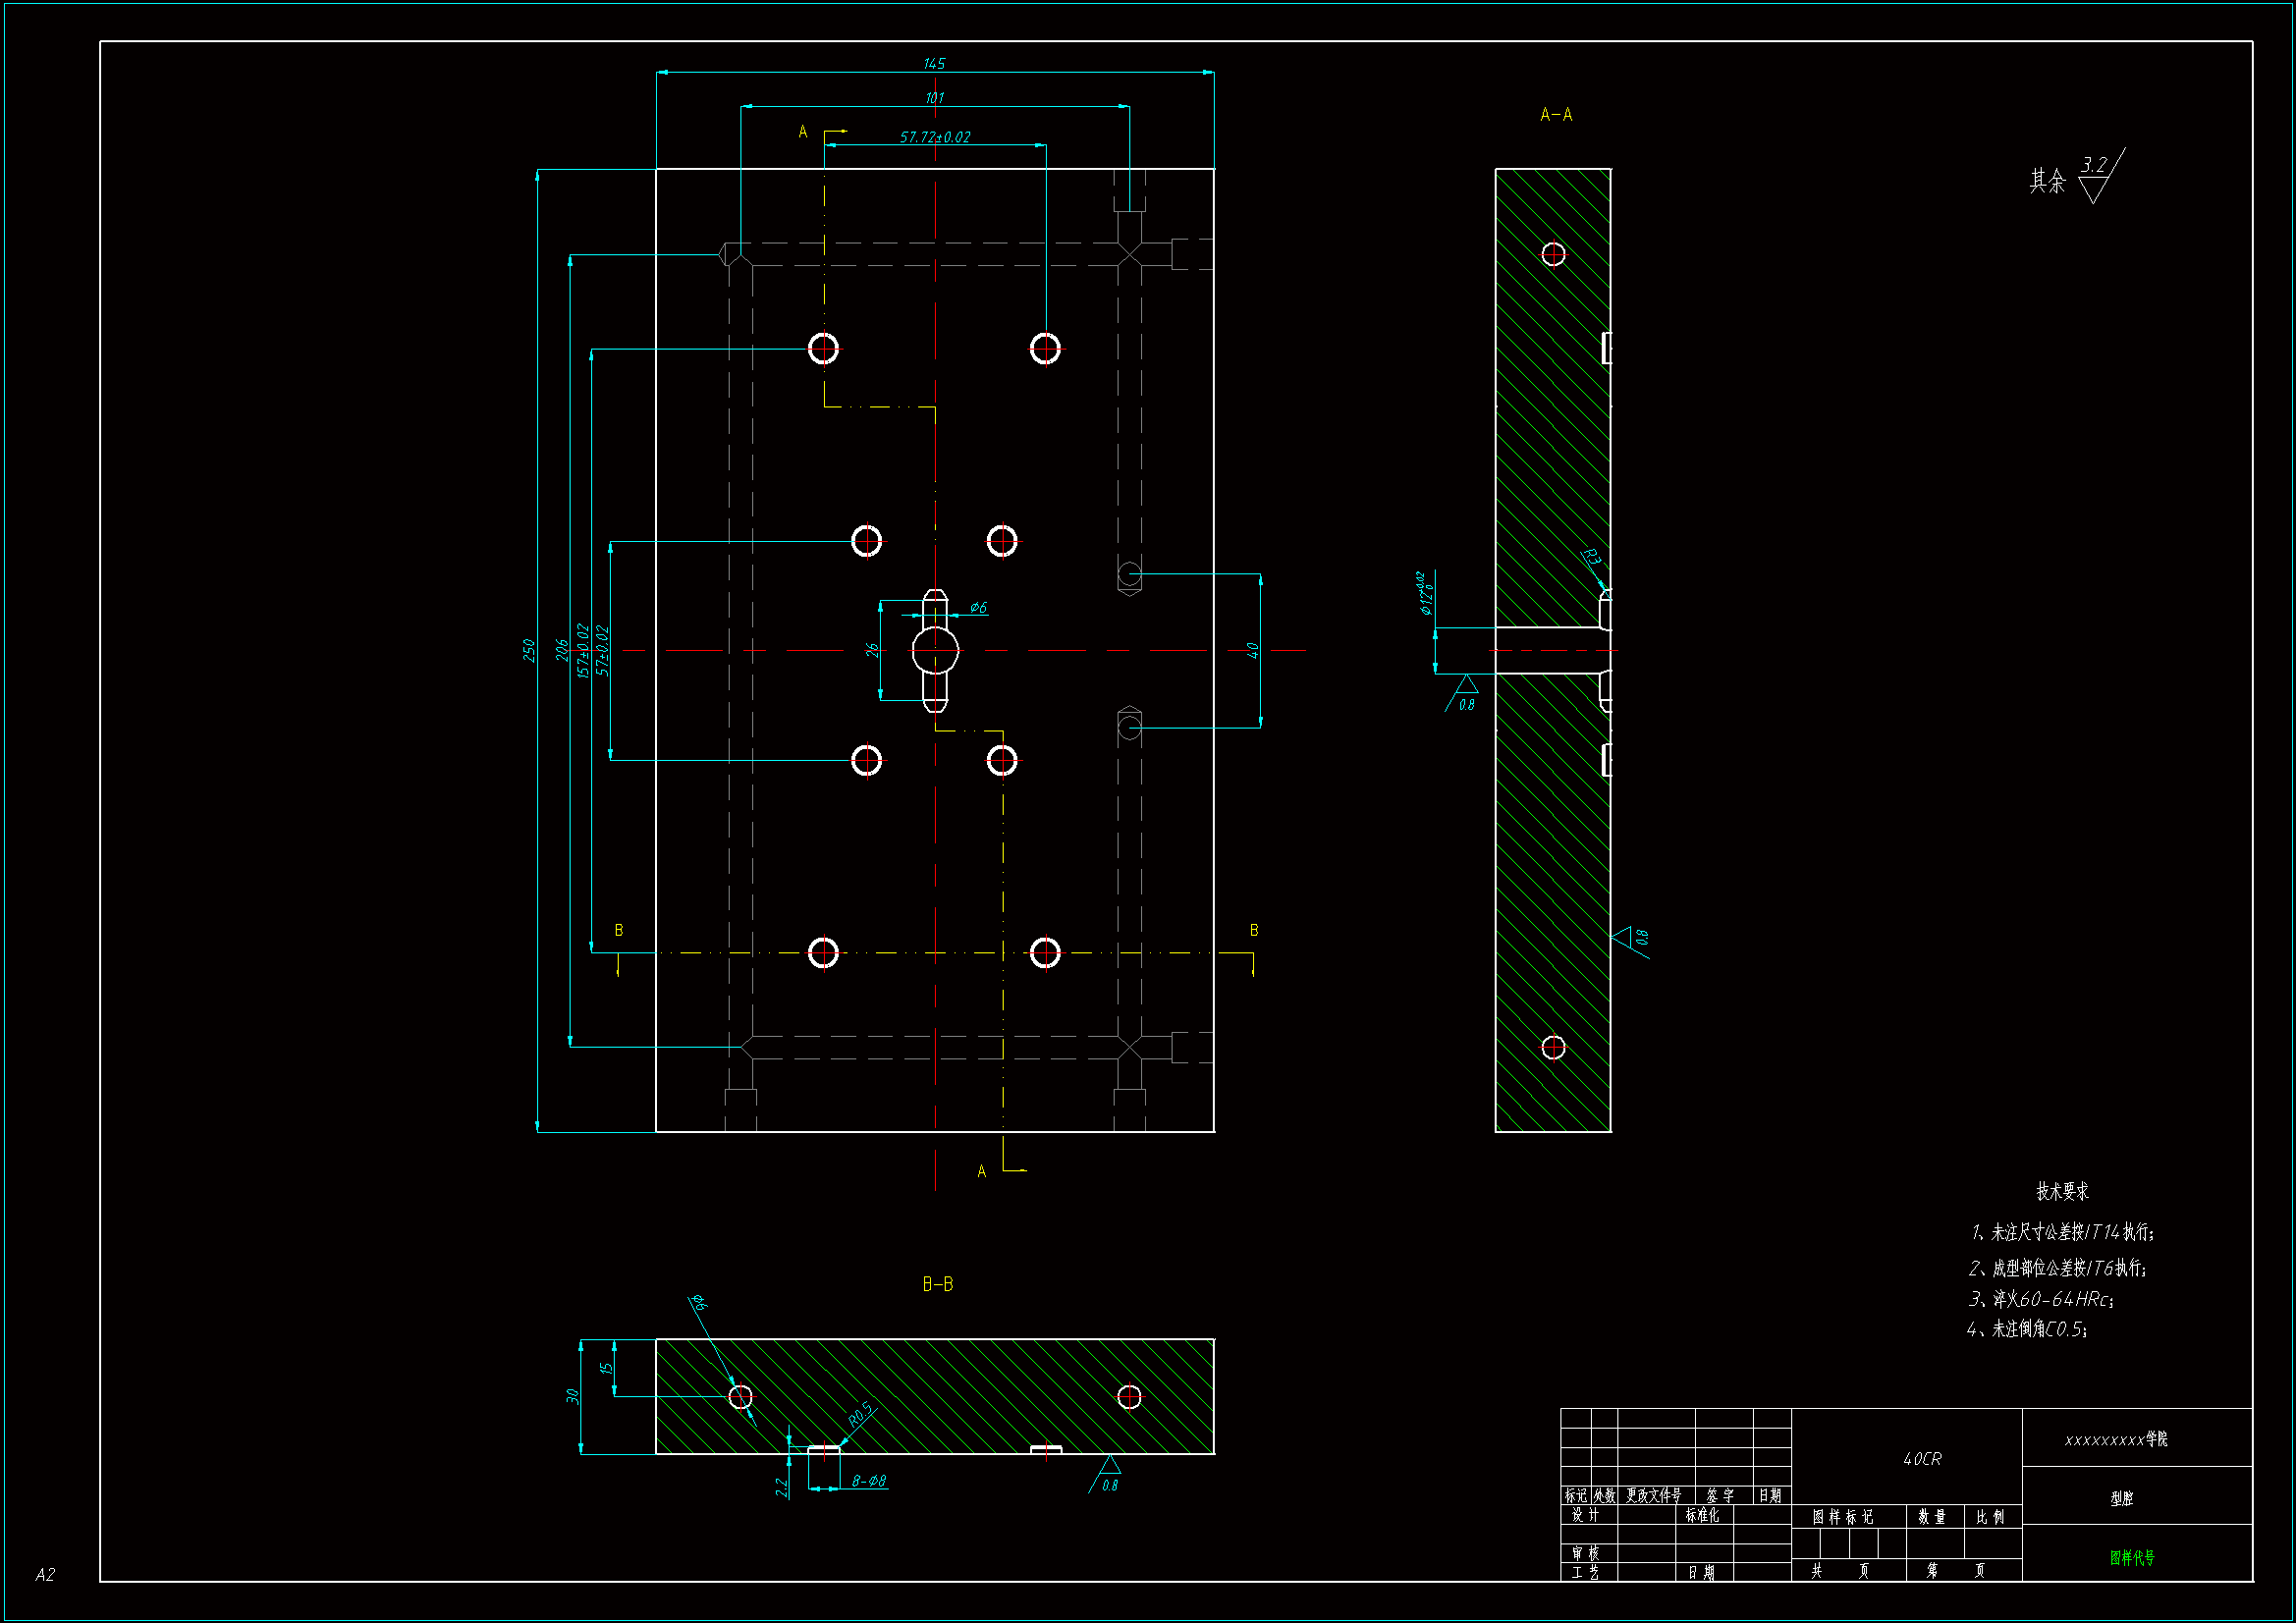Image resolution: width=2296 pixels, height=1623 pixels.
Task: Click the 型腔 part name cell
Action: [2121, 1498]
